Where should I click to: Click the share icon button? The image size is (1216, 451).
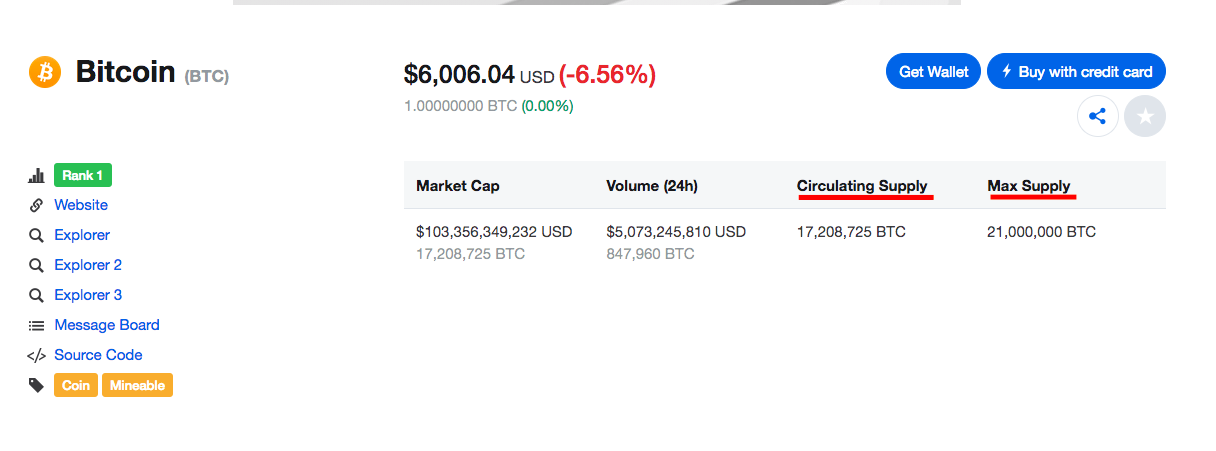[1097, 117]
